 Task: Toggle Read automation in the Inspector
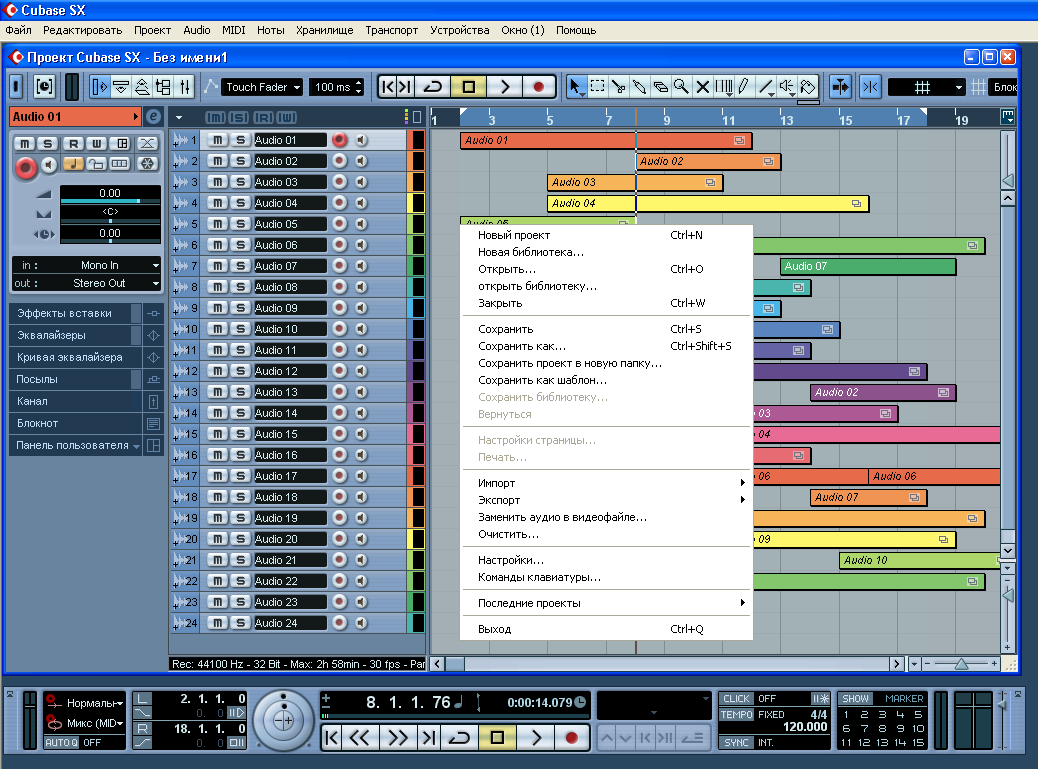[73, 144]
